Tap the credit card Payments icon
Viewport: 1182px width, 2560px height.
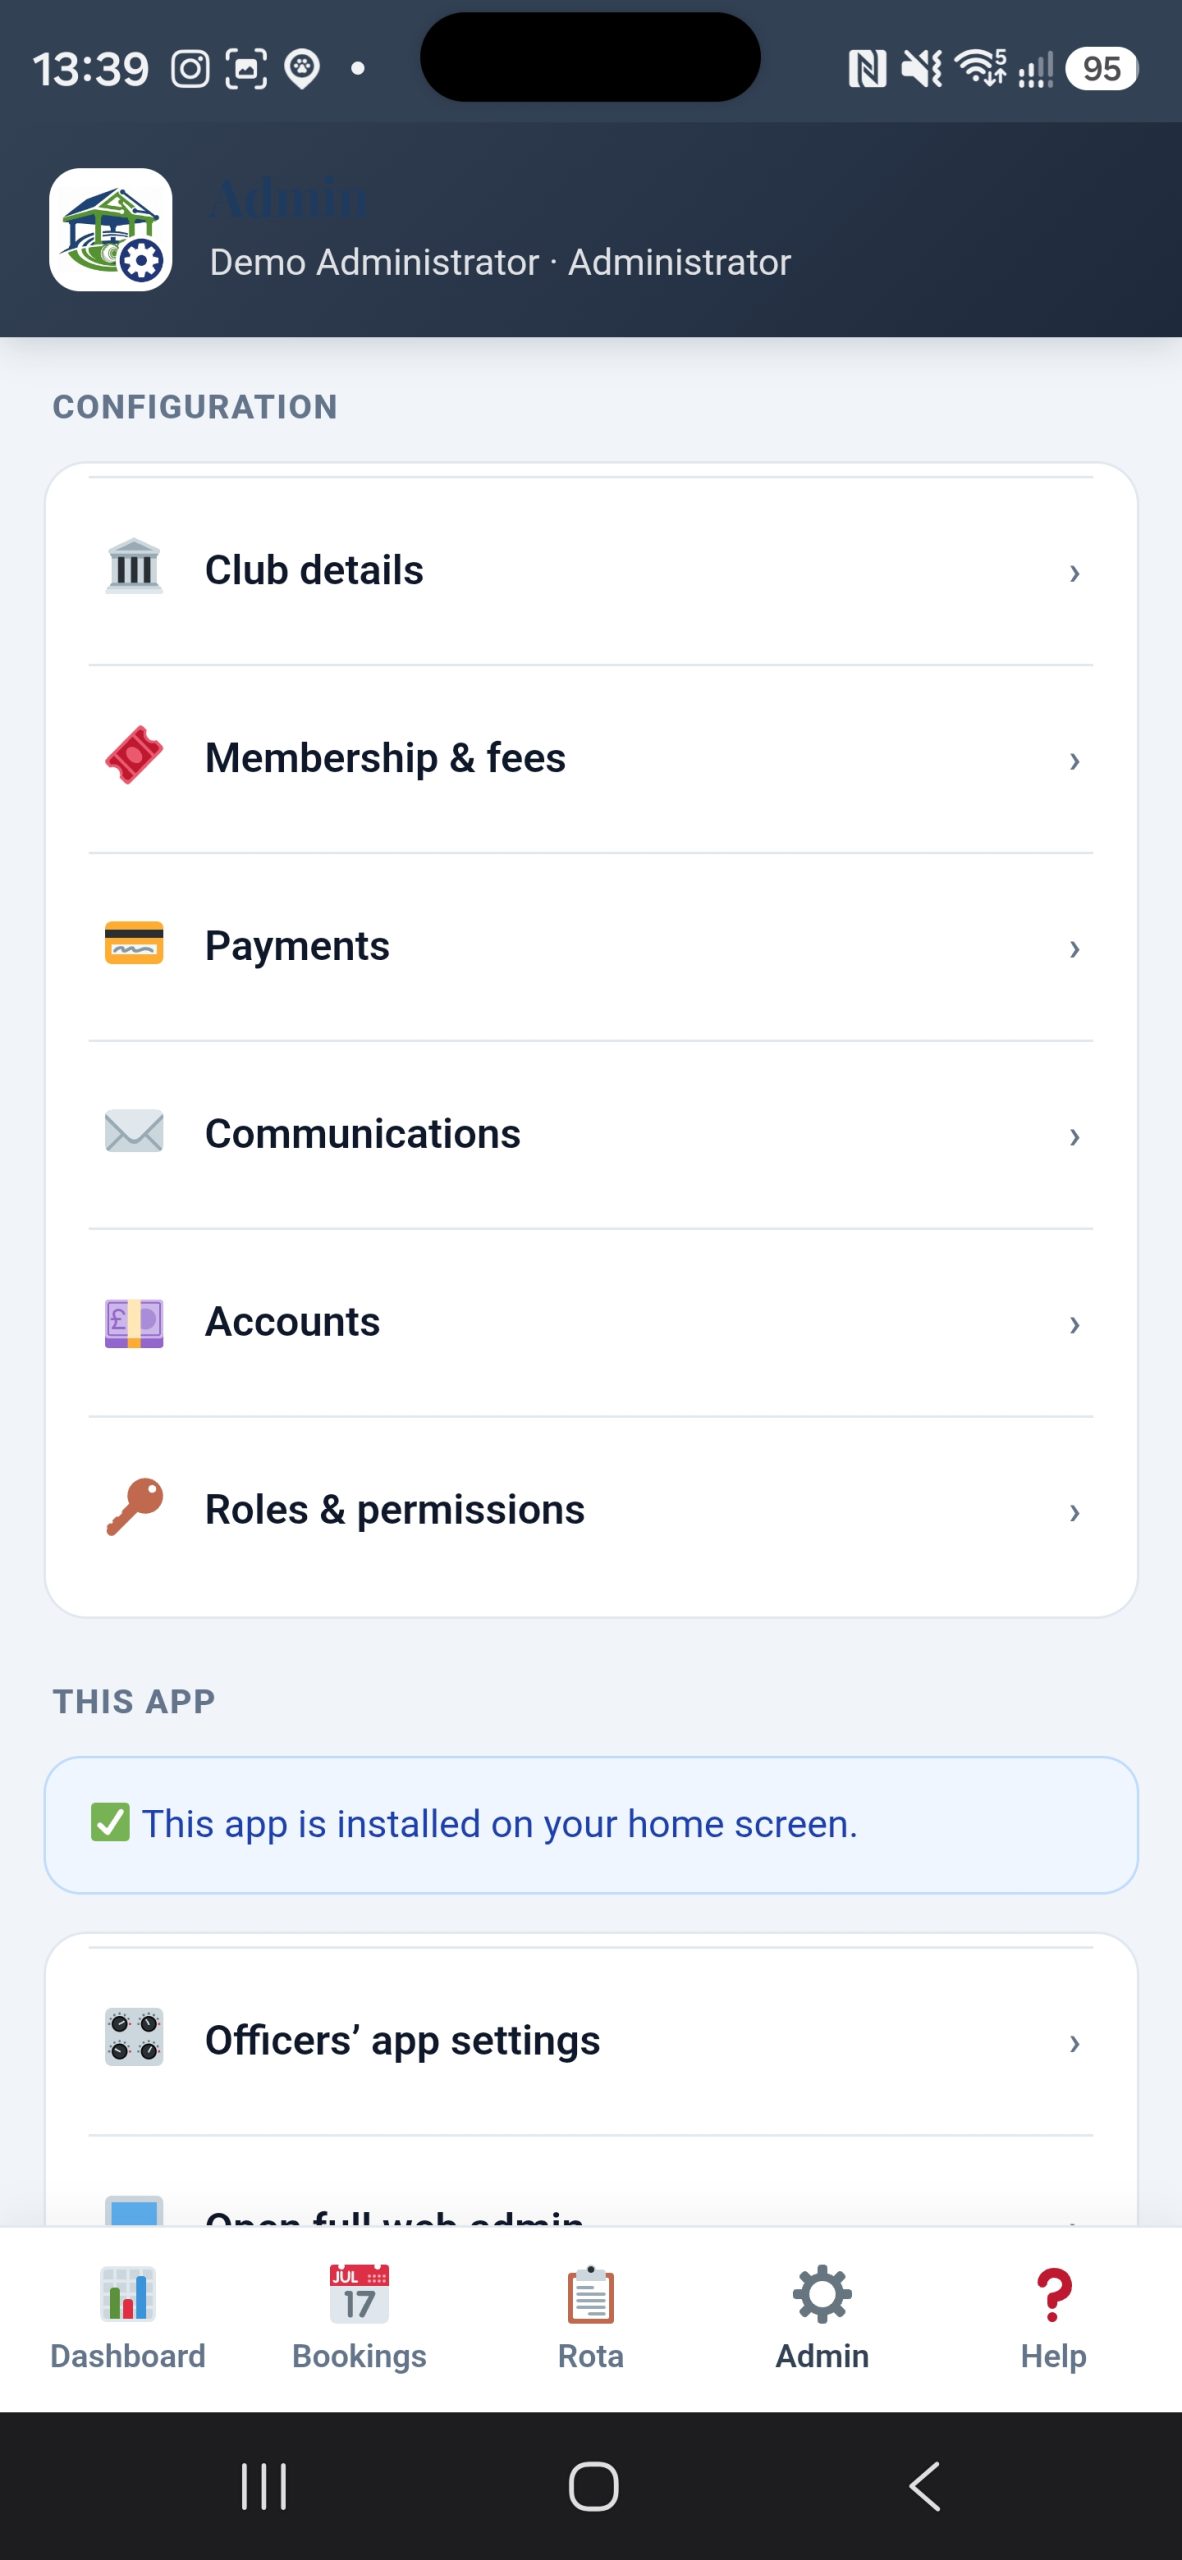coord(134,943)
